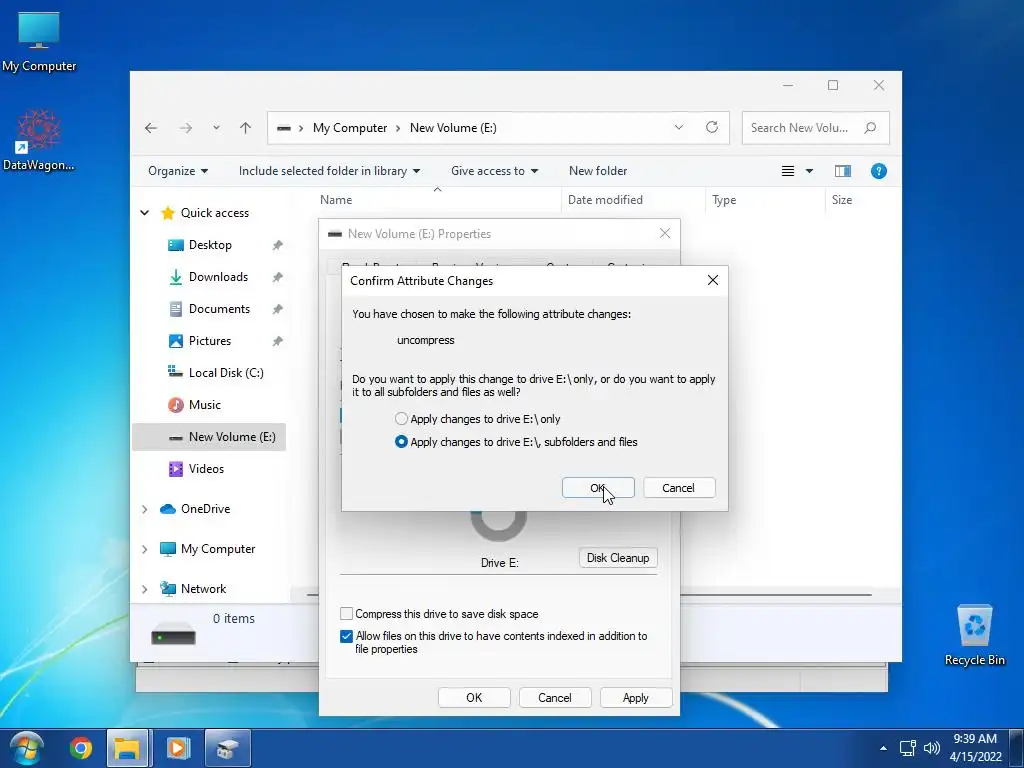Viewport: 1024px width, 768px height.
Task: Cancel the Confirm Attribute Changes dialog
Action: point(679,488)
